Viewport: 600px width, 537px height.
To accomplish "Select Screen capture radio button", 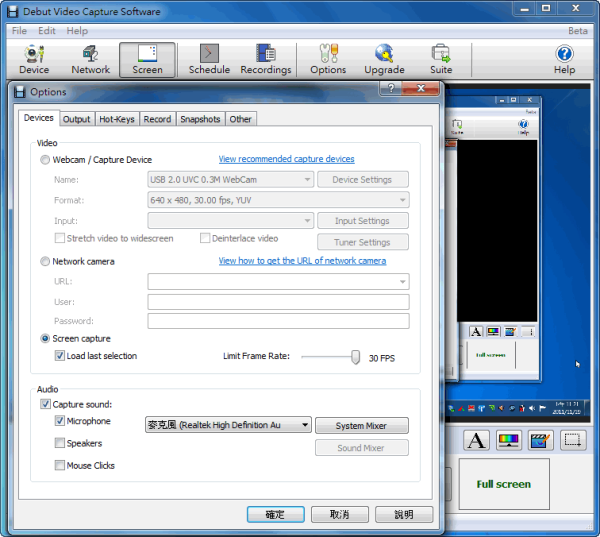I will 45,339.
